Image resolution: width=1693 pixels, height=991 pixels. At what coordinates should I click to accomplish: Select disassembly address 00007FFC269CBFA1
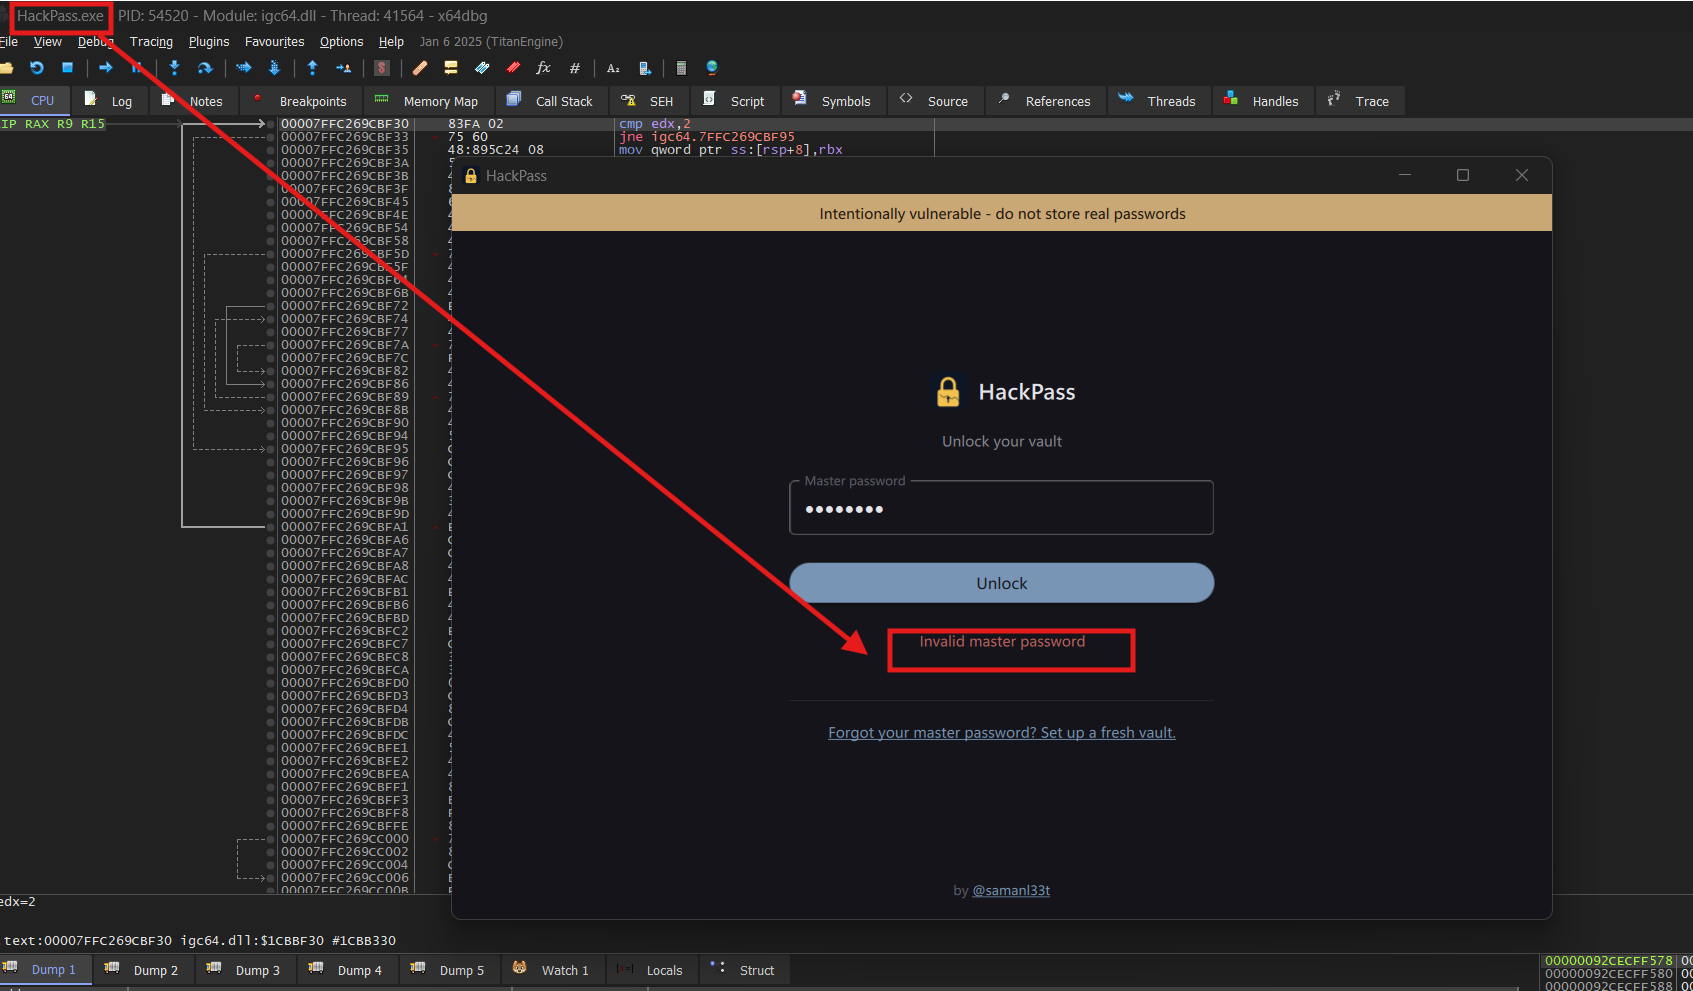point(345,527)
